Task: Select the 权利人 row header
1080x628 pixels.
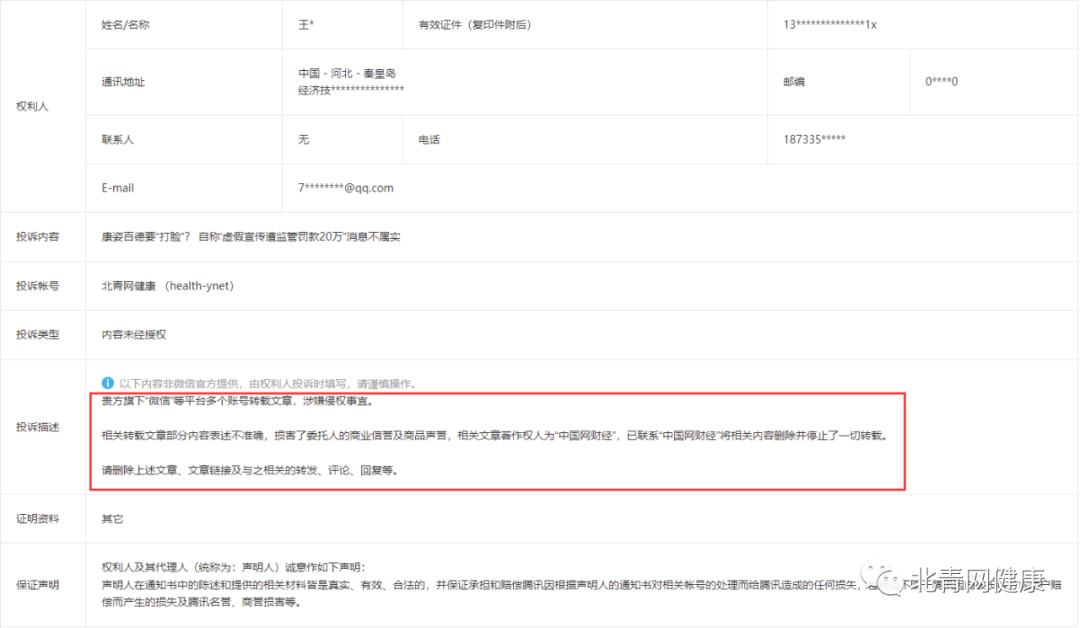Action: [x=32, y=106]
